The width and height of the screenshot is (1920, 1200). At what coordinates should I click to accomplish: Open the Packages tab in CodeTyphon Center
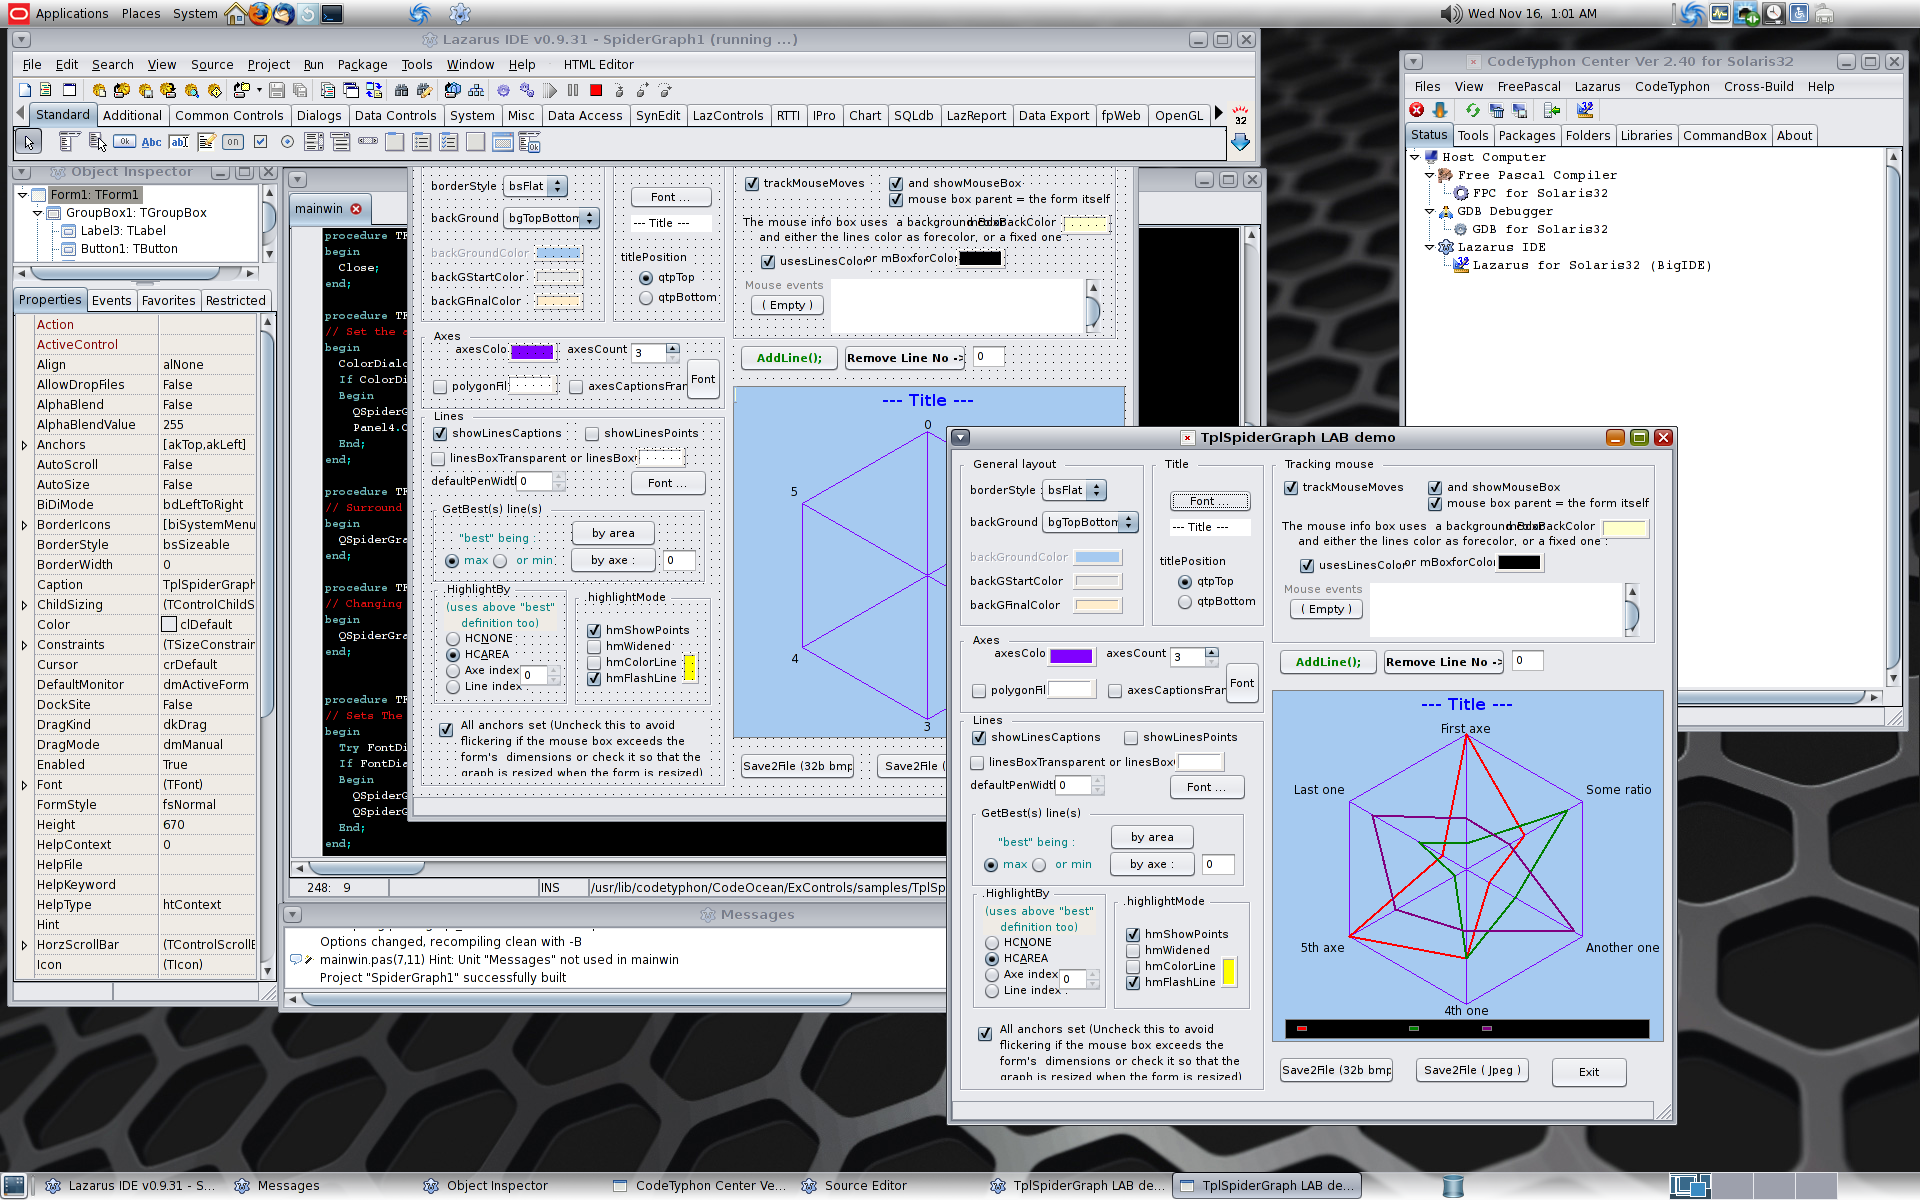coord(1527,136)
